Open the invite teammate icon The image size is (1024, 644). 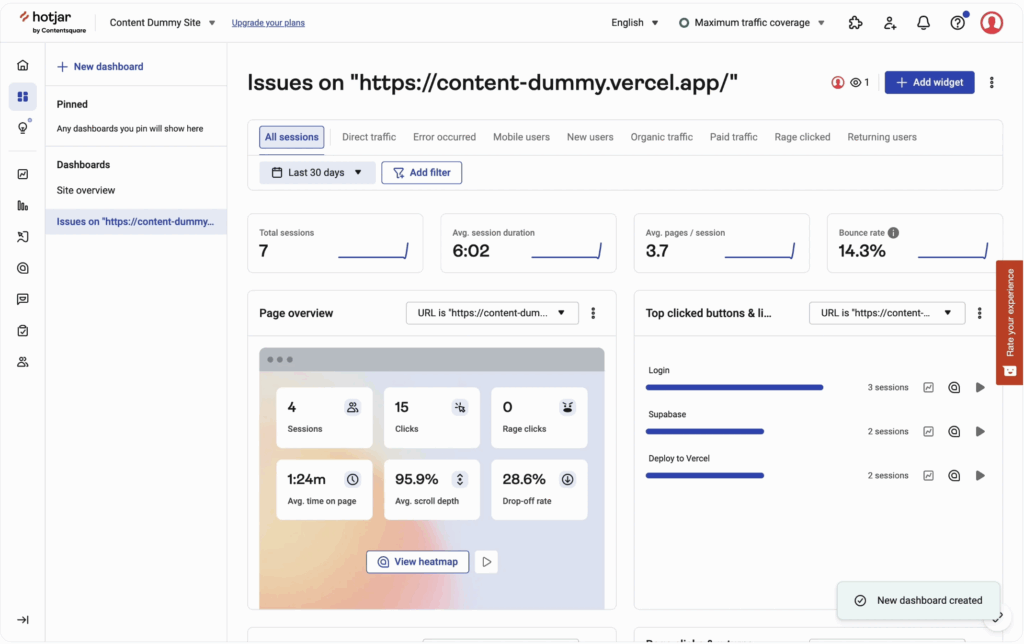(890, 22)
